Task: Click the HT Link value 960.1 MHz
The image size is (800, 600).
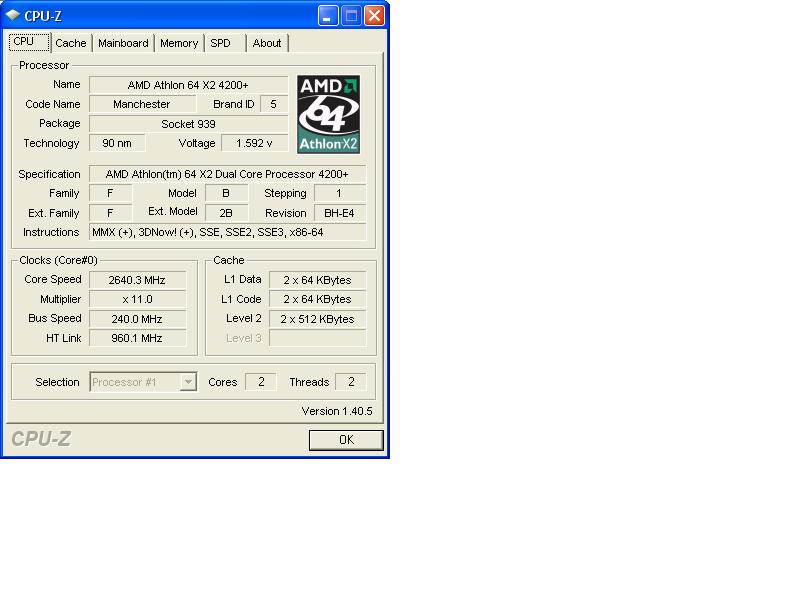Action: pyautogui.click(x=137, y=338)
